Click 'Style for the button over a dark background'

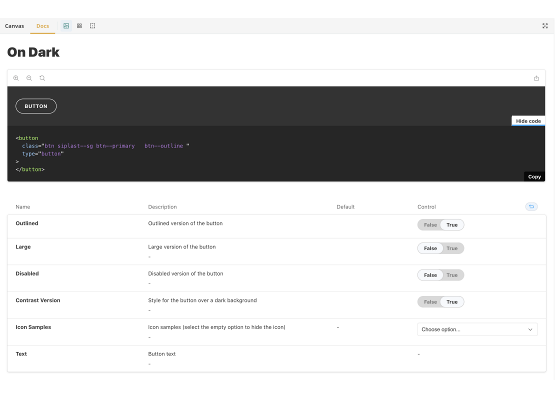point(202,300)
